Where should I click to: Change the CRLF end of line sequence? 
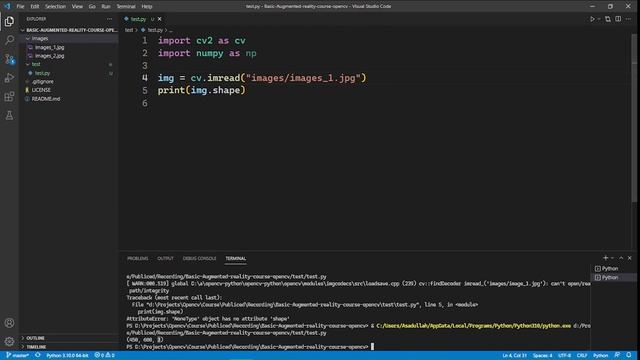tap(582, 356)
